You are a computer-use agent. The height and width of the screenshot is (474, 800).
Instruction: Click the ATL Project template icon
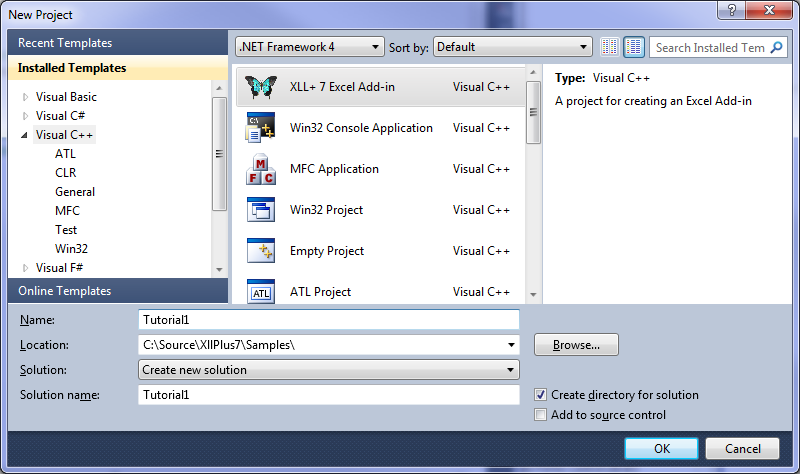[261, 291]
